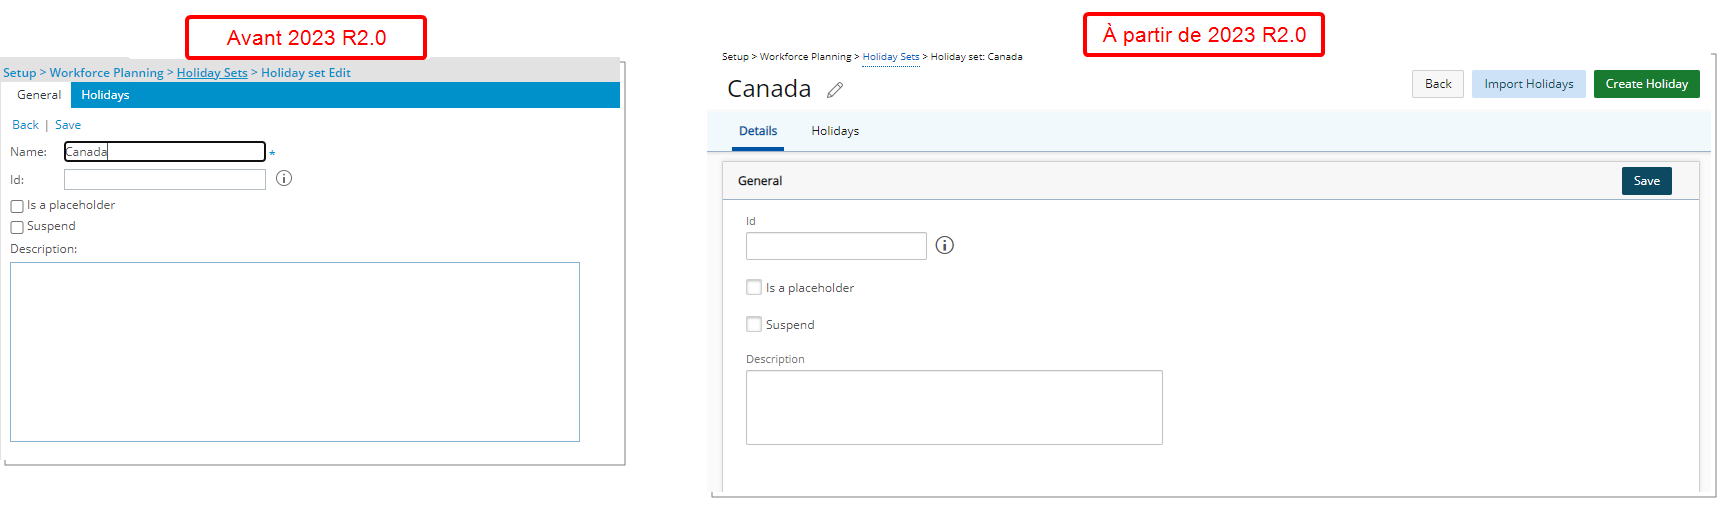Image resolution: width=1728 pixels, height=509 pixels.
Task: Click the green Create Holiday button
Action: [1647, 84]
